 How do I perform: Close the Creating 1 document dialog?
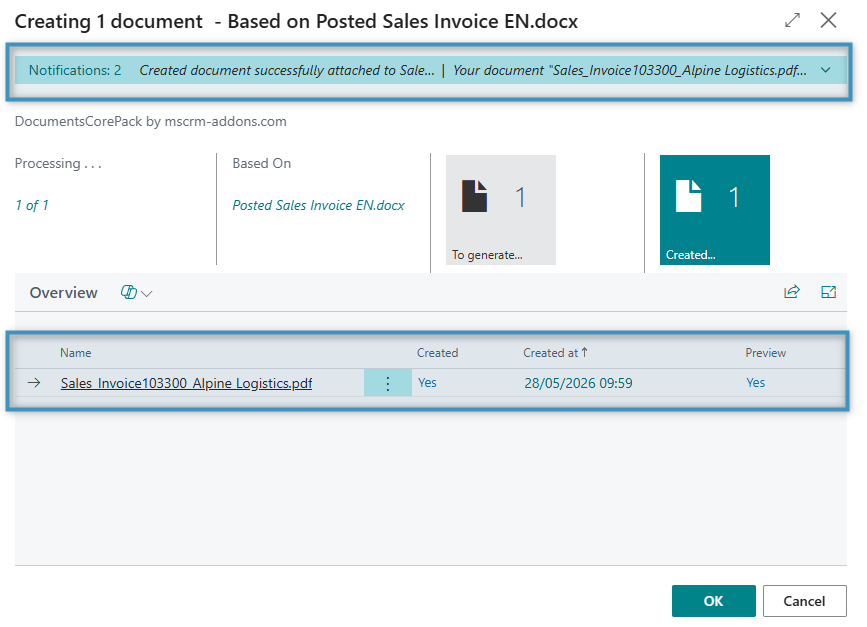pos(828,20)
